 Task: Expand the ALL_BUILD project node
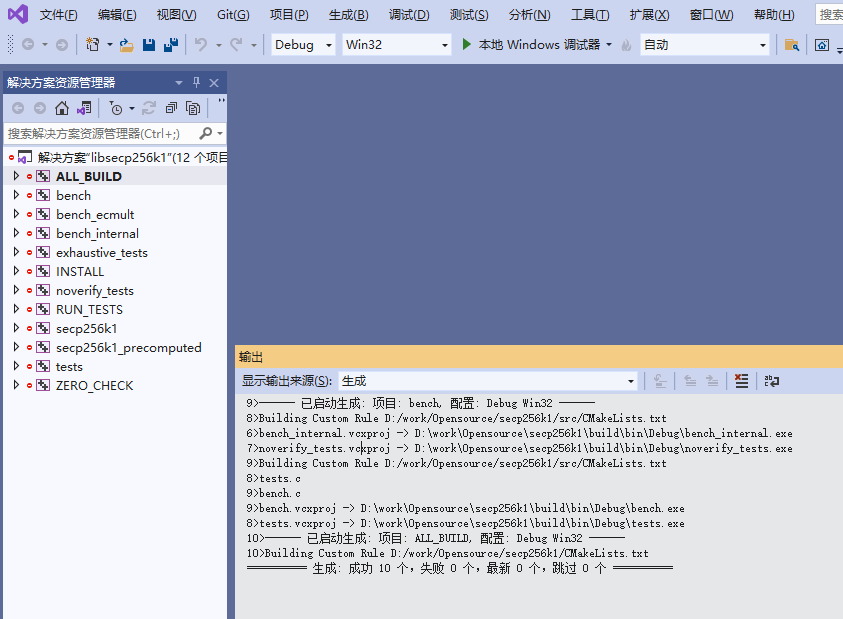(x=16, y=176)
